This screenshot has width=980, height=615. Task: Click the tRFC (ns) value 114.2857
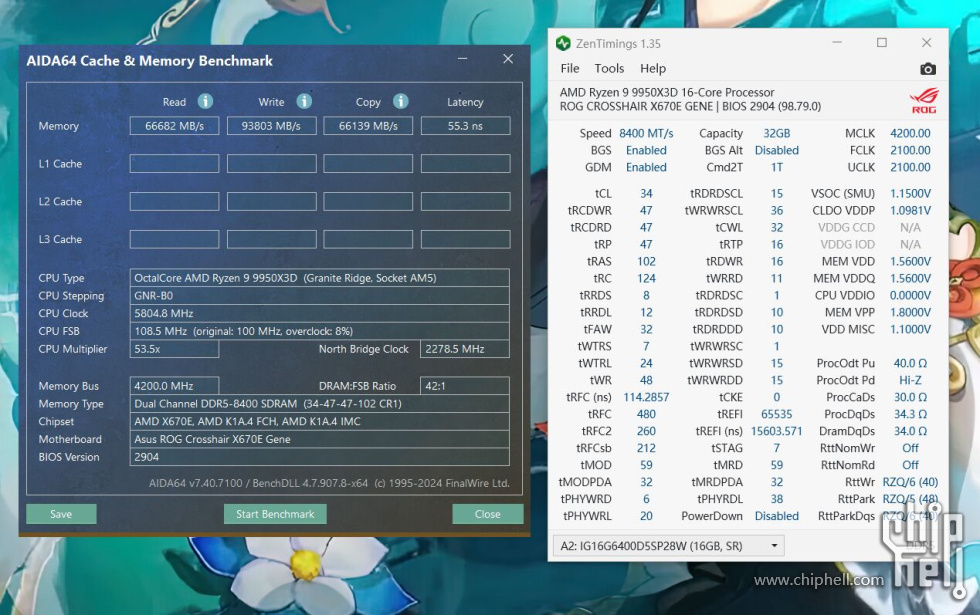pyautogui.click(x=646, y=397)
